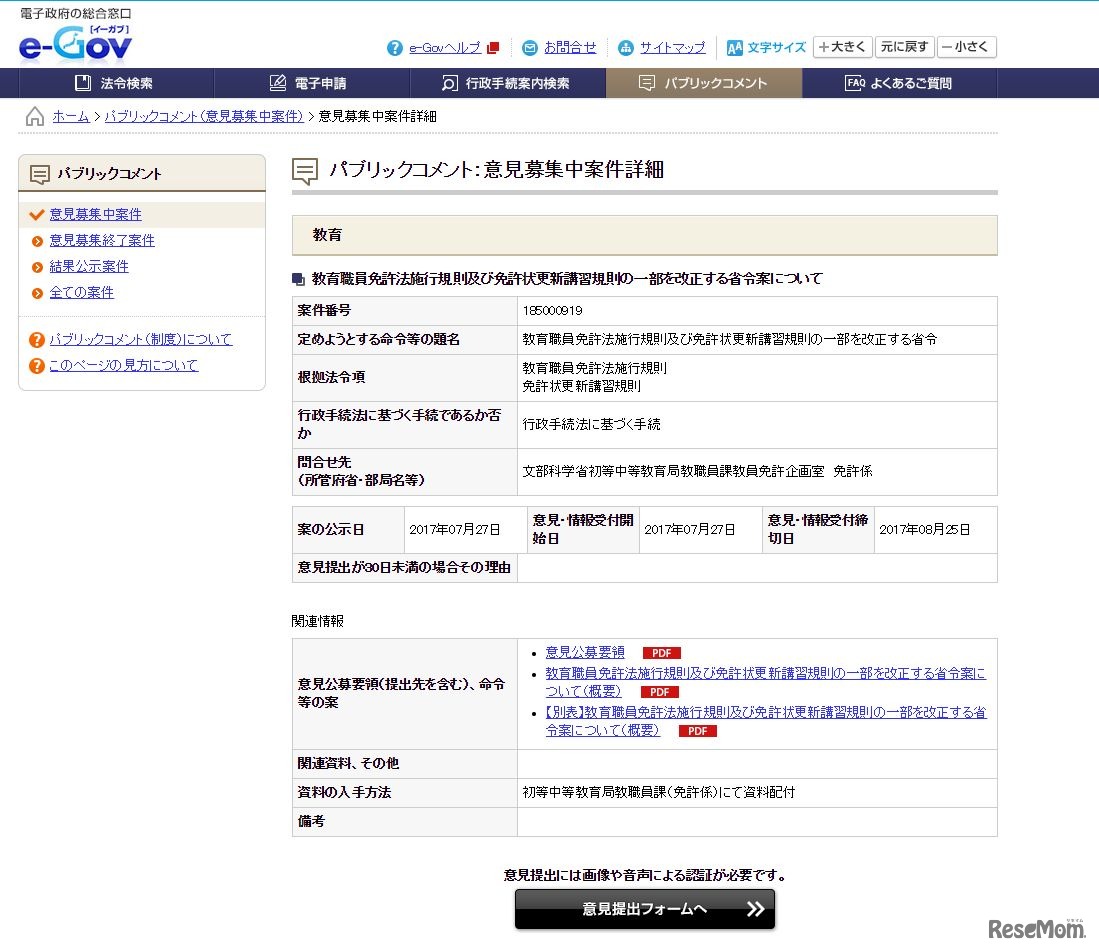Viewport: 1099px width, 952px height.
Task: Click the e-Govヘルプ question mark icon
Action: [x=395, y=48]
